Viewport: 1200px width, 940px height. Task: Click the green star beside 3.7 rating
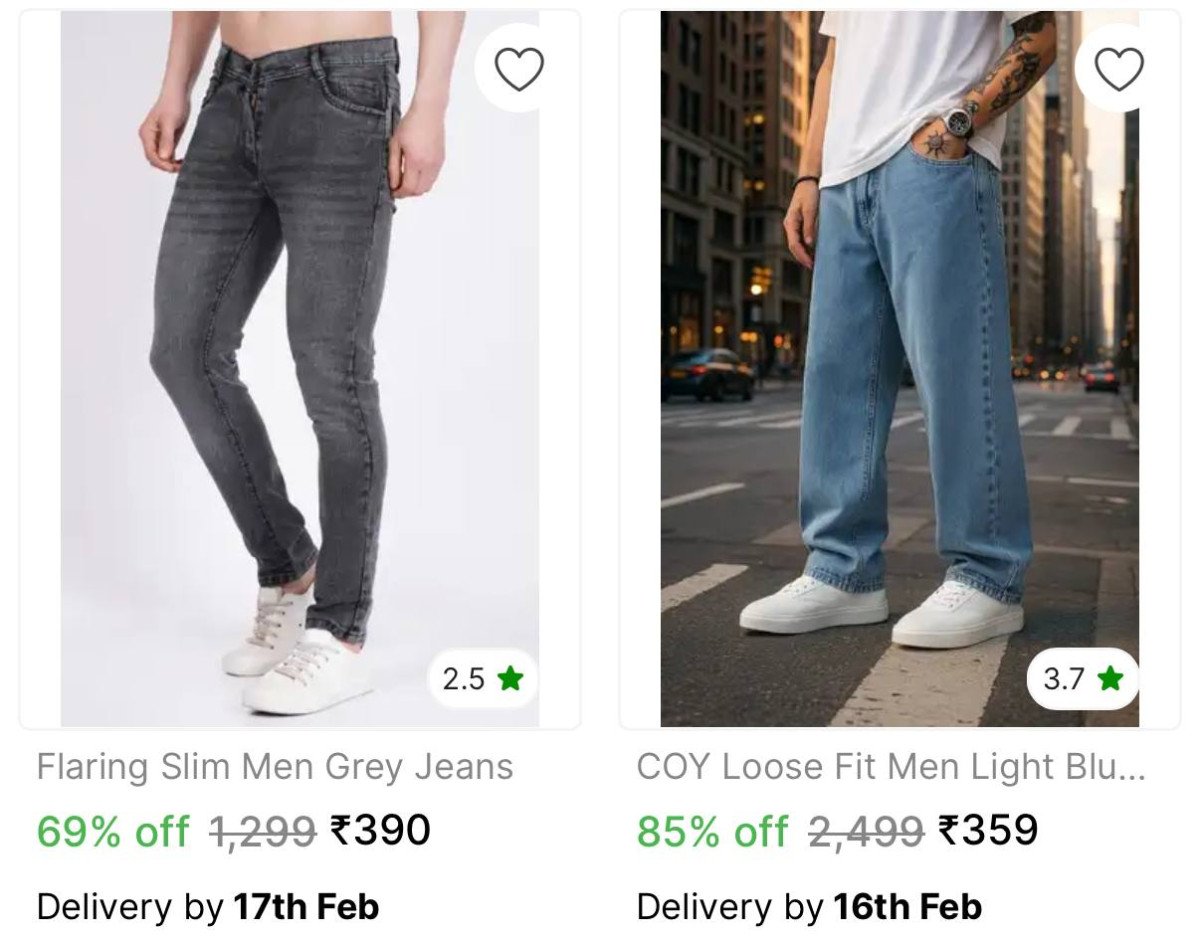(x=1110, y=679)
